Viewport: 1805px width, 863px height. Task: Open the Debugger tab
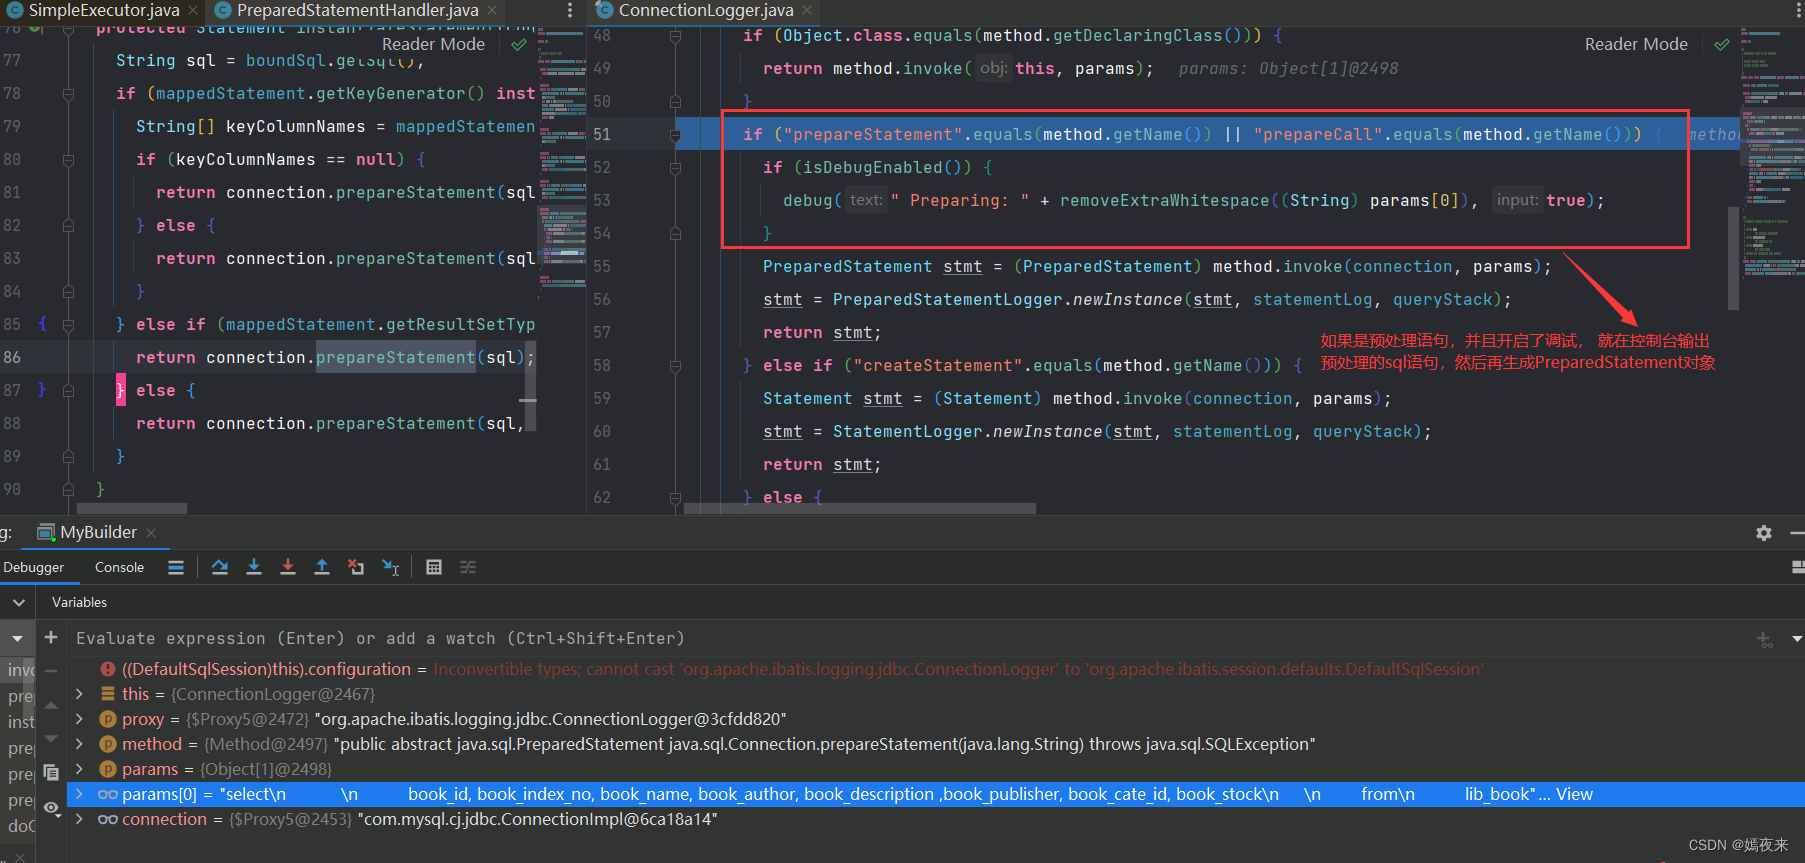[33, 567]
